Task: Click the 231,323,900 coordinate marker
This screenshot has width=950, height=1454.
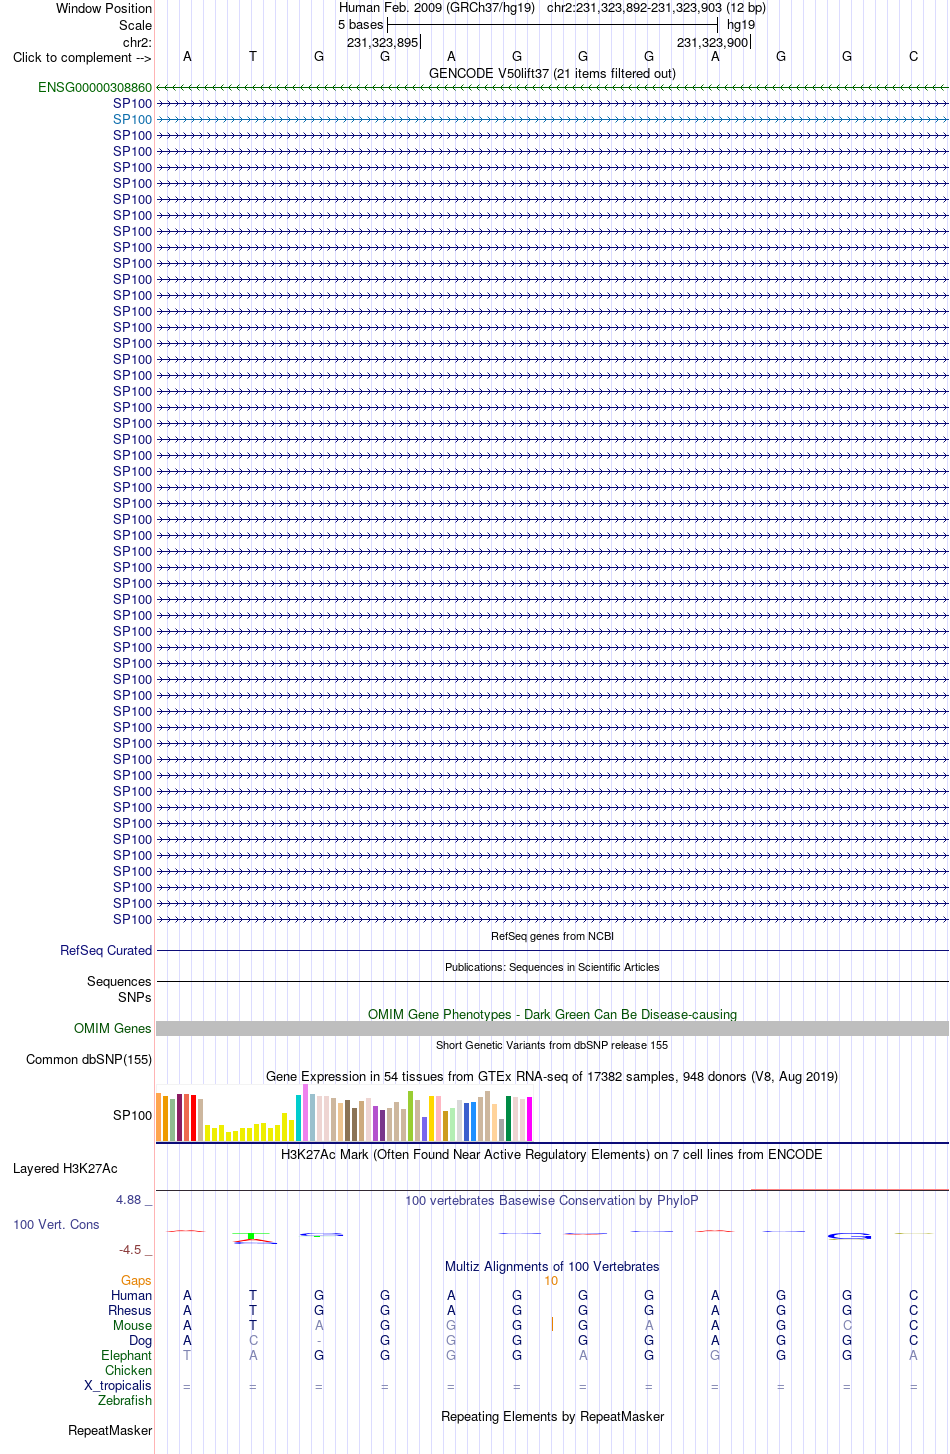Action: [713, 43]
